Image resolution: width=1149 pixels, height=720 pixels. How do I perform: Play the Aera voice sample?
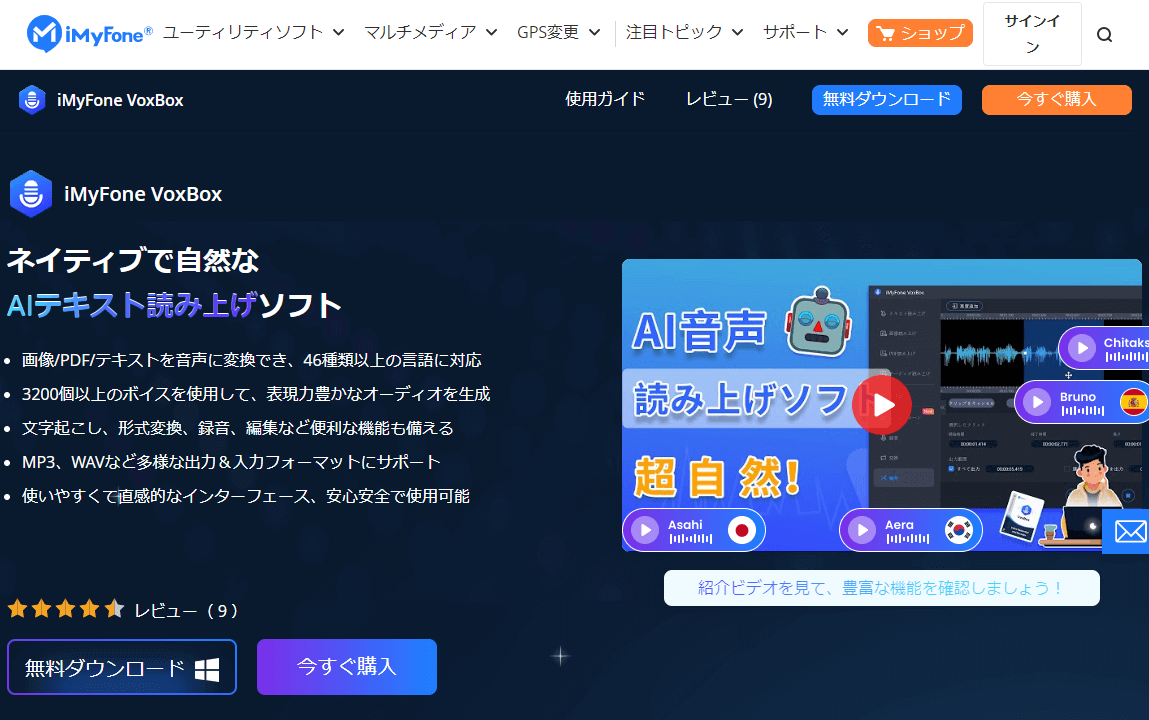point(862,530)
